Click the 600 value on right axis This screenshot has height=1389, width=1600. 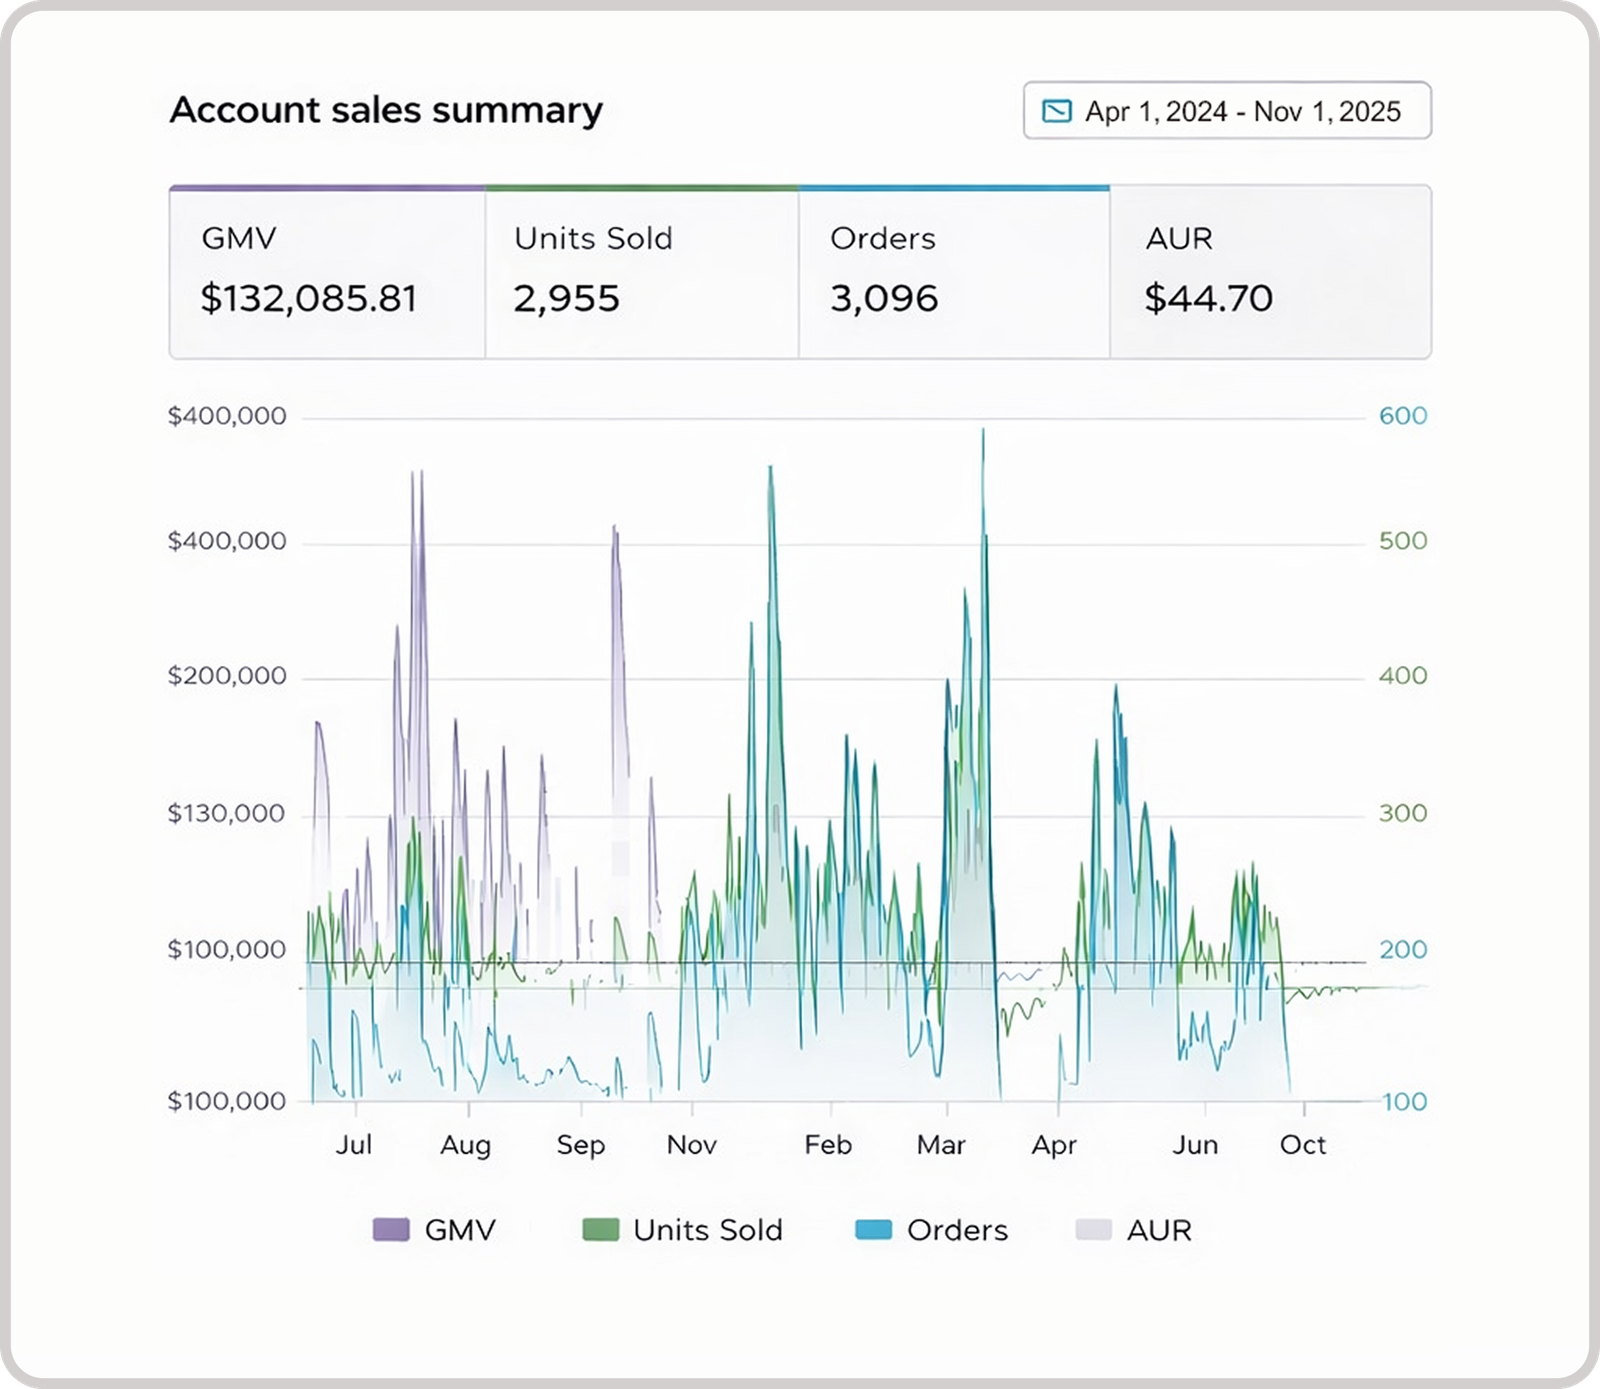[x=1403, y=416]
